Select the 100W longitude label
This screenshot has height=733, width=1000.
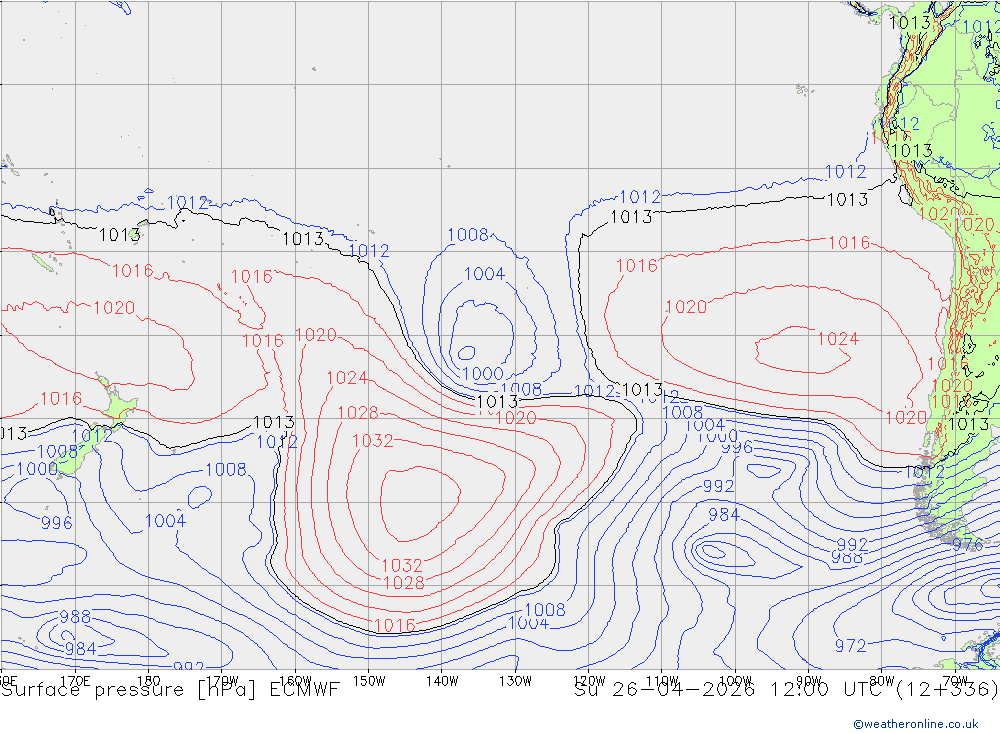(x=735, y=681)
